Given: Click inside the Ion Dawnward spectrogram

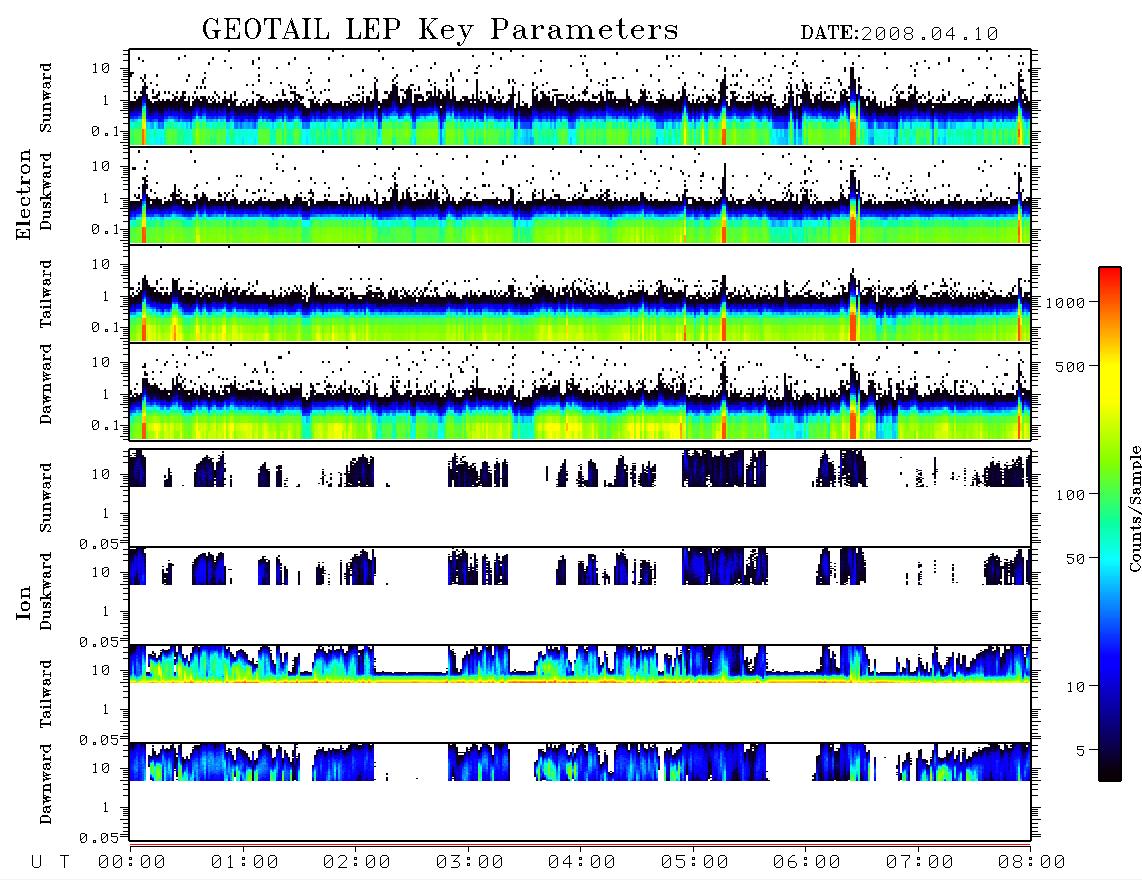Looking at the screenshot, I should click(x=580, y=791).
